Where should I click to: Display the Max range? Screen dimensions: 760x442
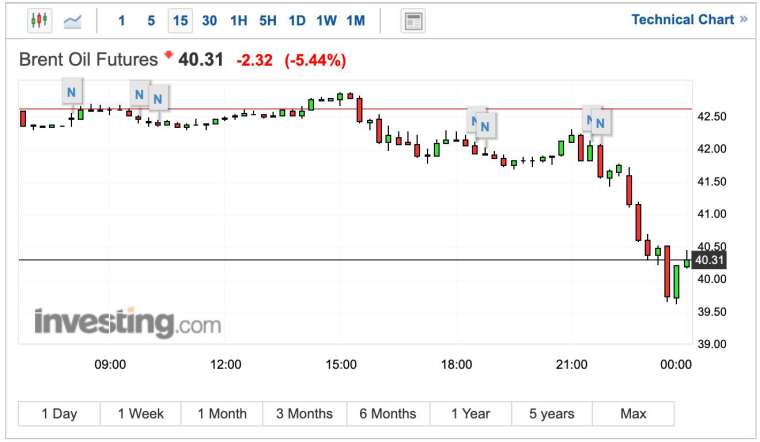point(633,414)
